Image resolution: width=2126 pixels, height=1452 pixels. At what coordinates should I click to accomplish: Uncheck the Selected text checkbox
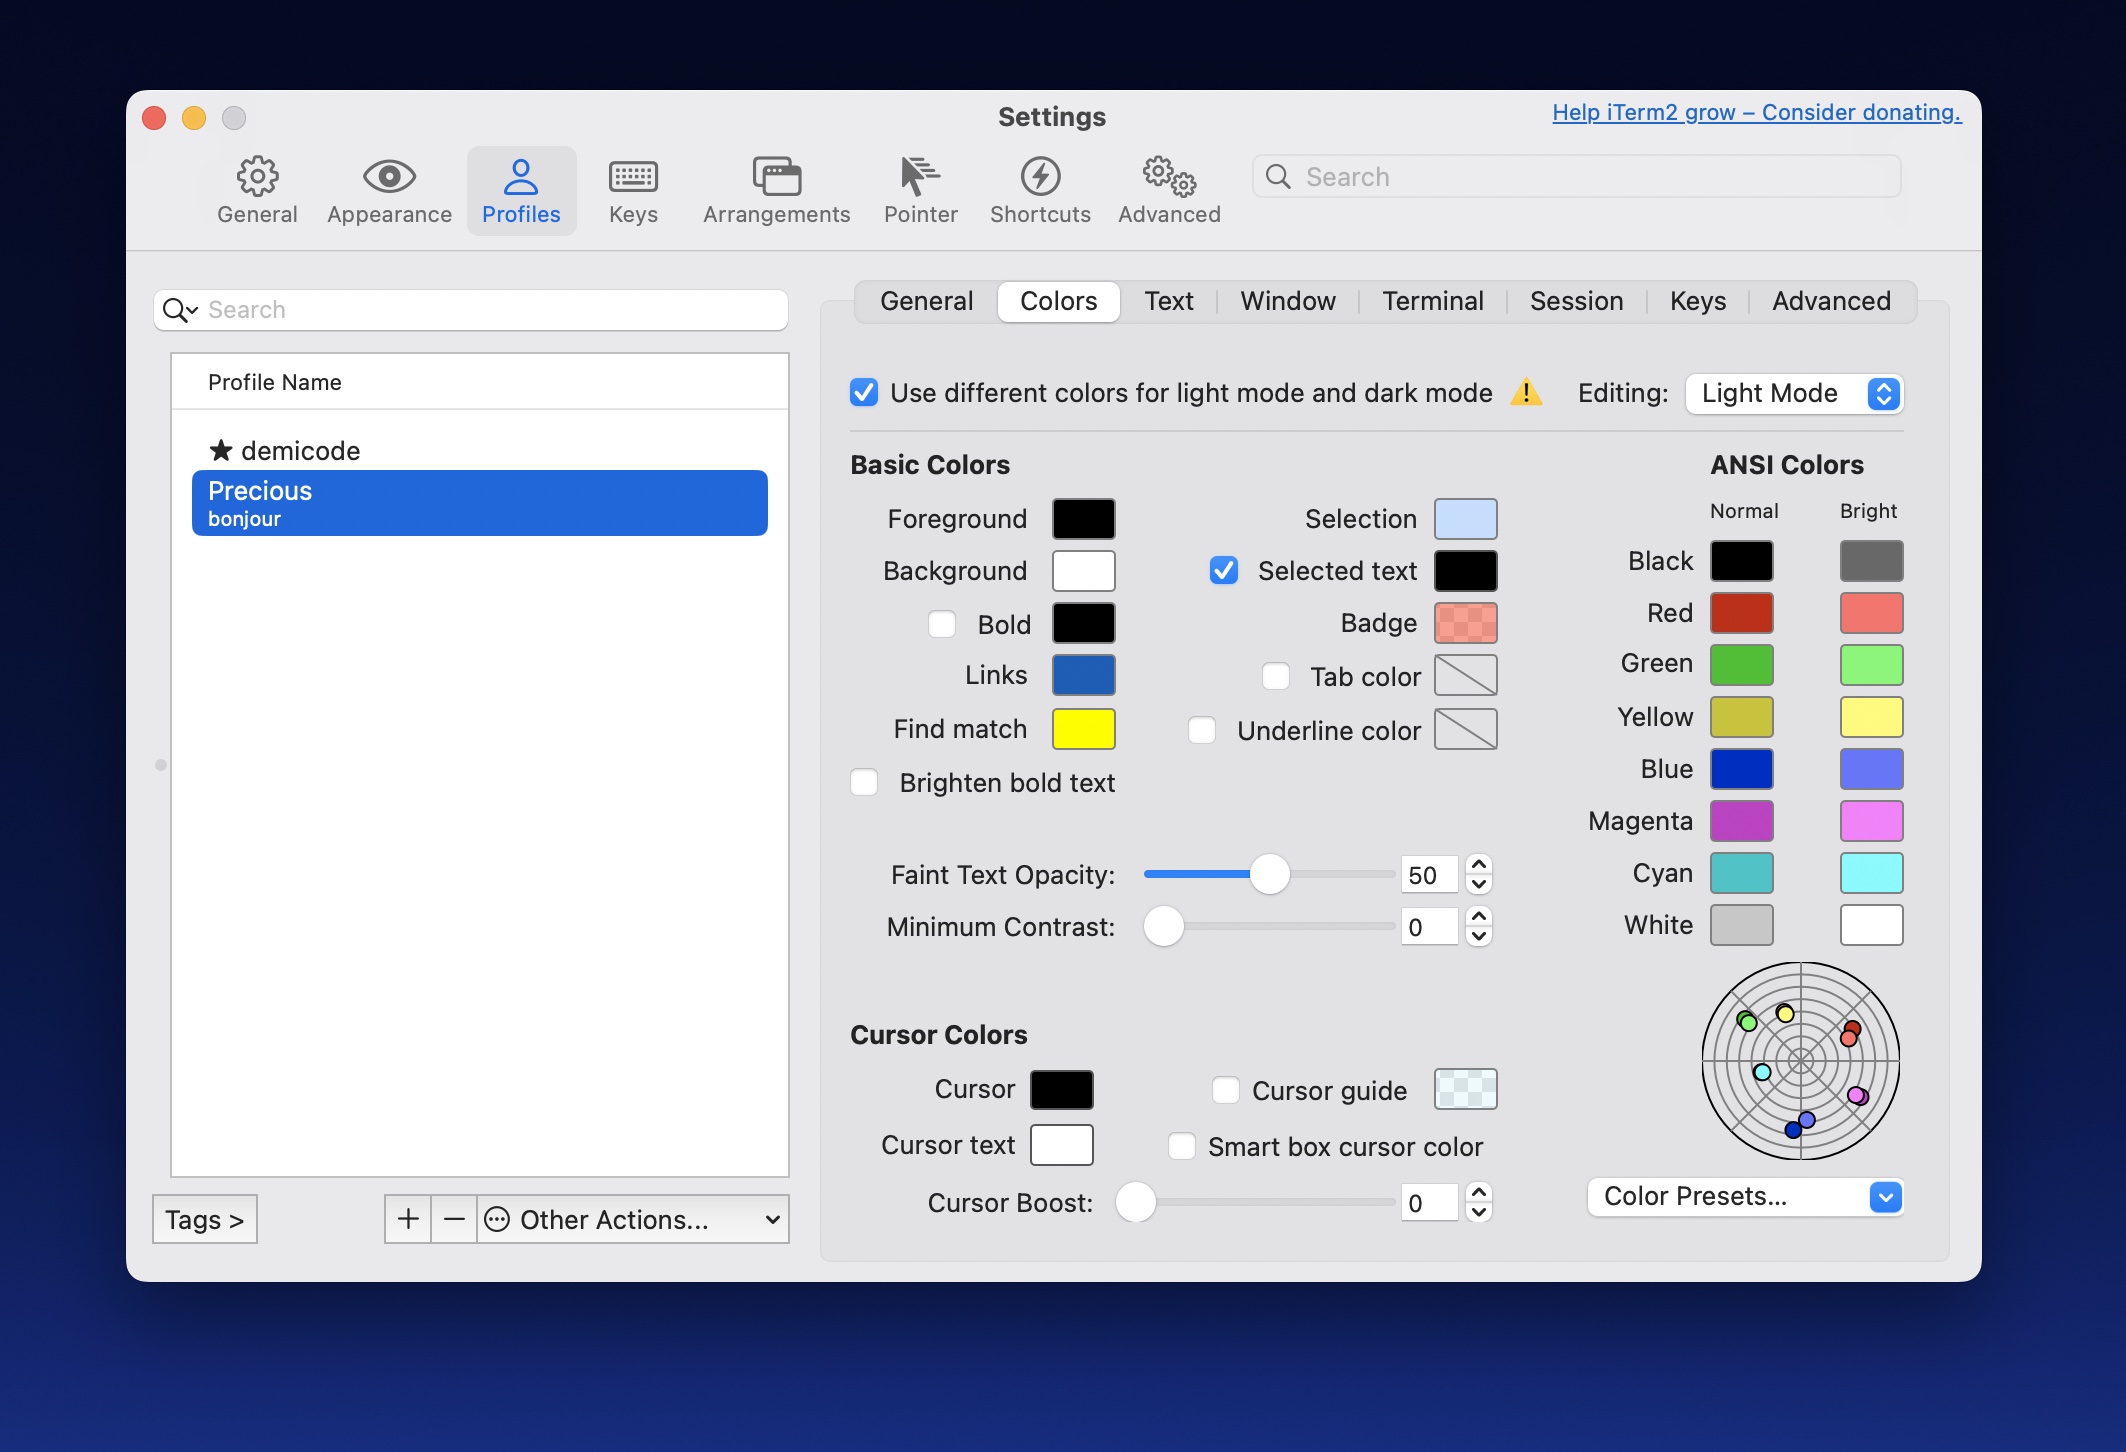[x=1224, y=570]
